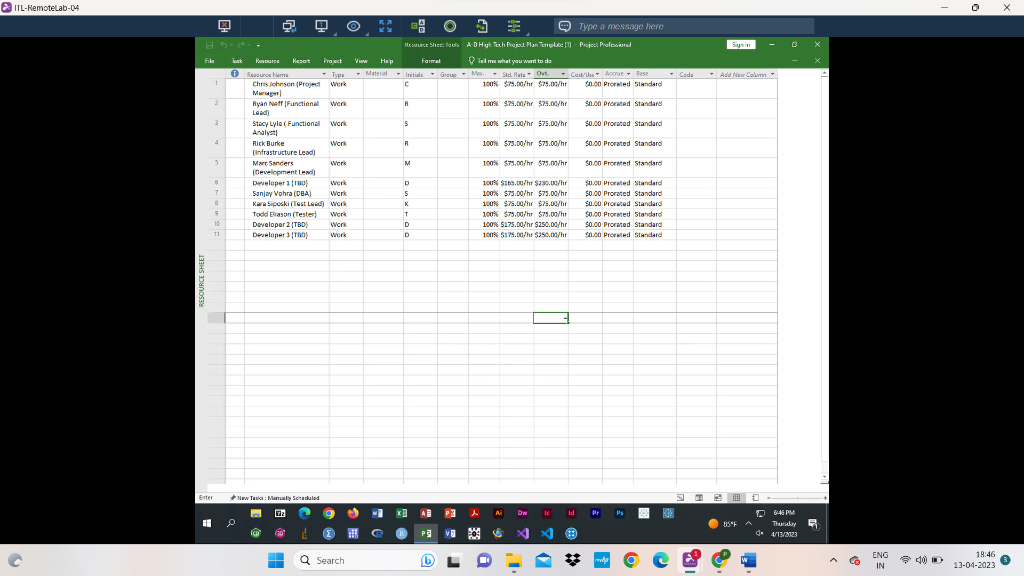Open the Initials column filter dropdown
Image resolution: width=1024 pixels, height=576 pixels.
tap(432, 74)
